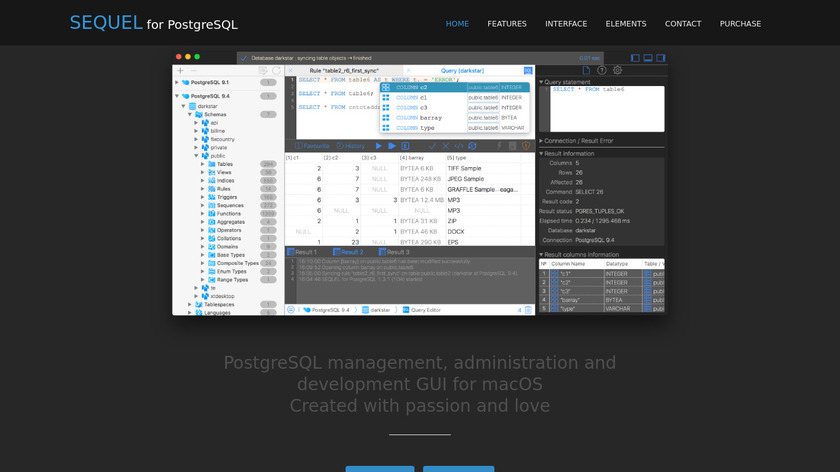This screenshot has height=472, width=840.
Task: Switch to Query (darkstar) tab
Action: tap(462, 71)
